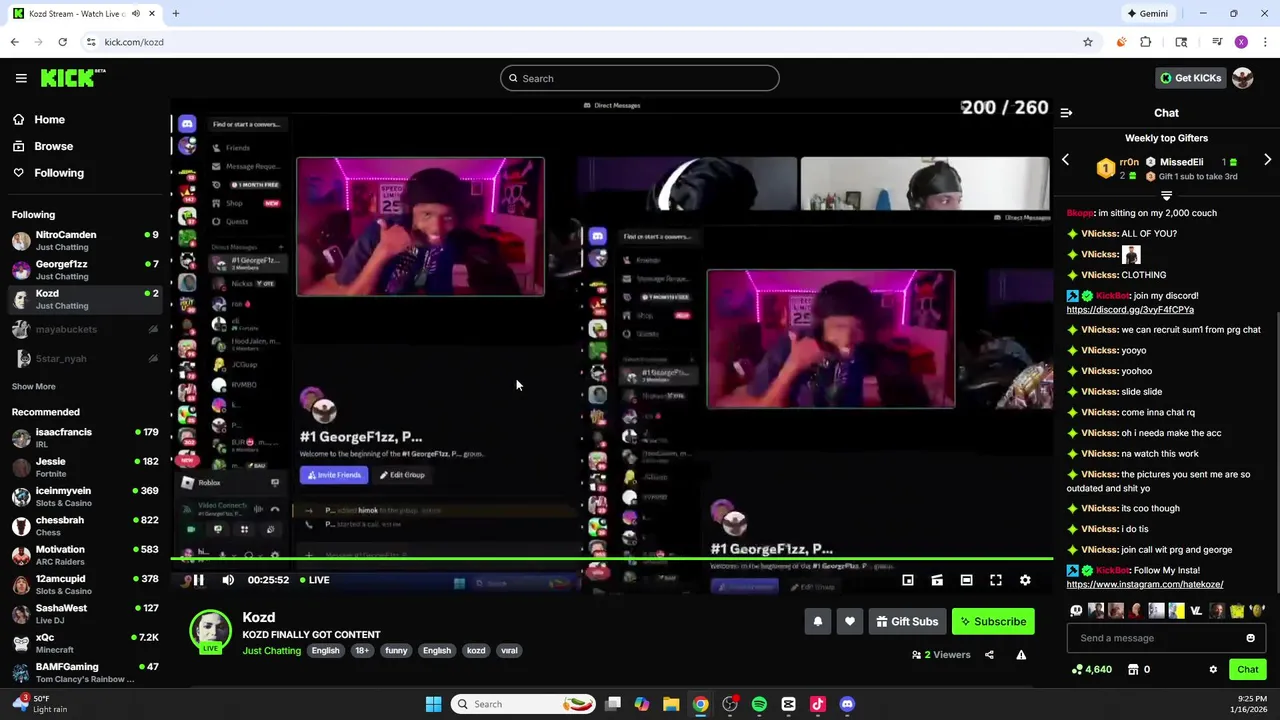Screen dimensions: 1280x720
Task: Reload the page in Chrome
Action: 62,42
